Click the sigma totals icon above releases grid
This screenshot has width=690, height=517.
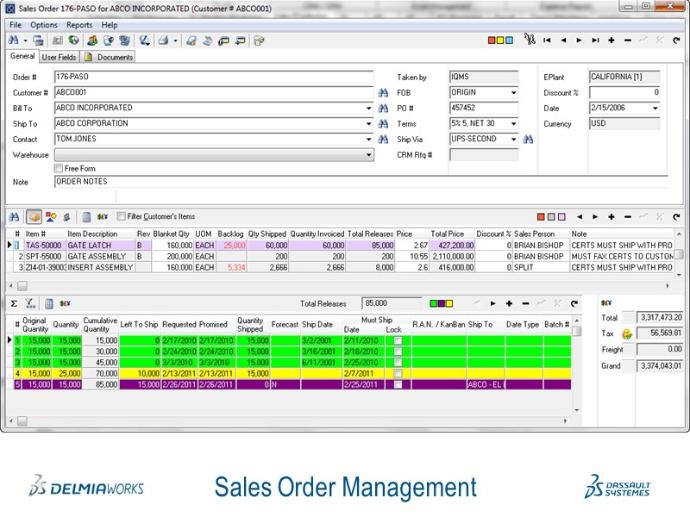[14, 303]
